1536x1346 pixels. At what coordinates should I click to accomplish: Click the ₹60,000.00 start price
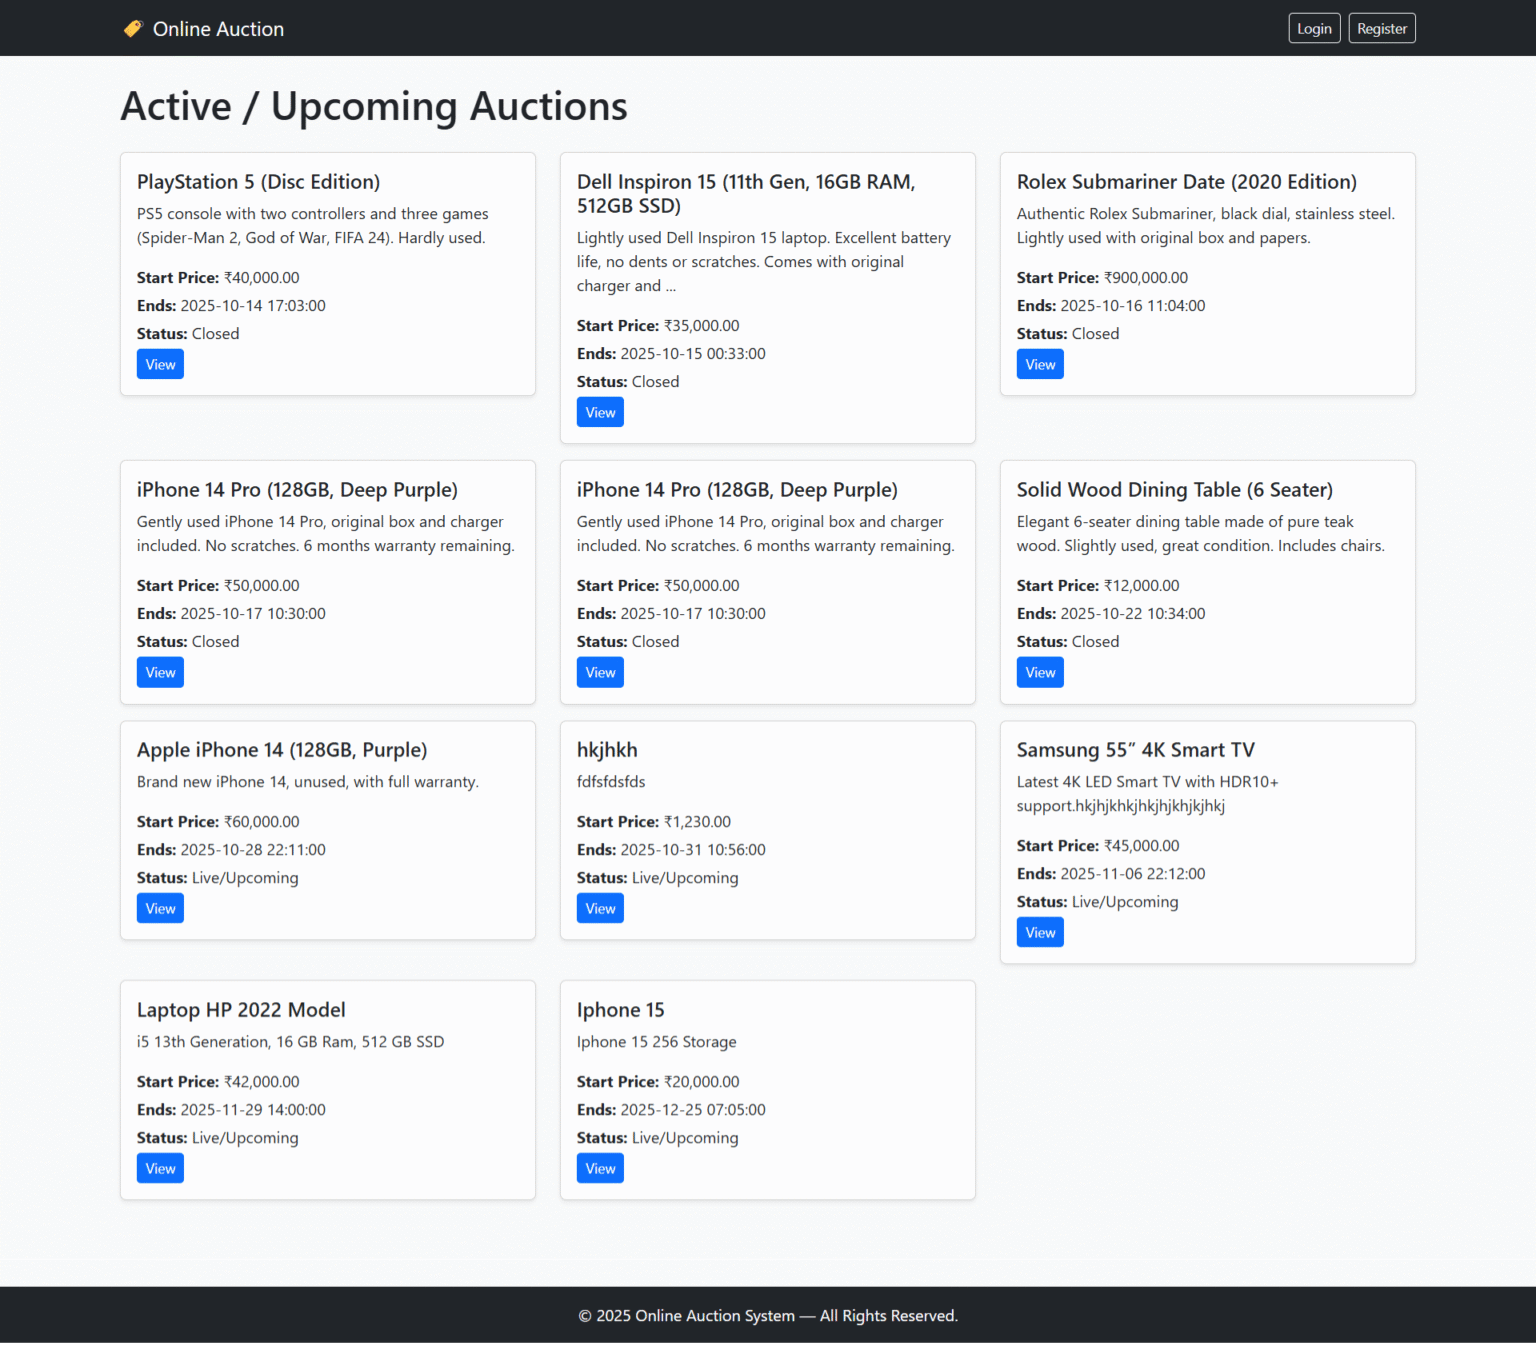point(262,822)
